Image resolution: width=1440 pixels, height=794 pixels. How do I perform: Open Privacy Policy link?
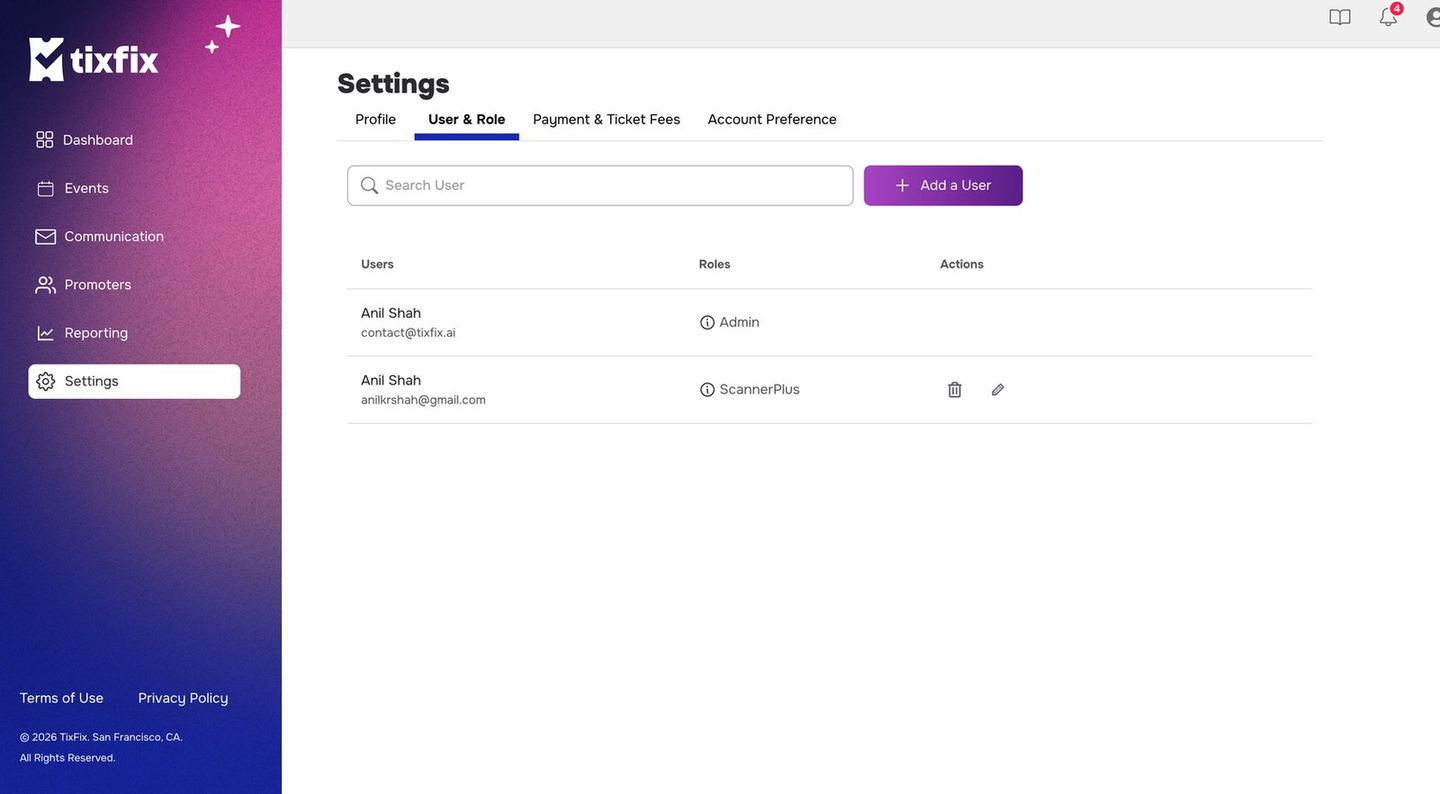(x=183, y=698)
